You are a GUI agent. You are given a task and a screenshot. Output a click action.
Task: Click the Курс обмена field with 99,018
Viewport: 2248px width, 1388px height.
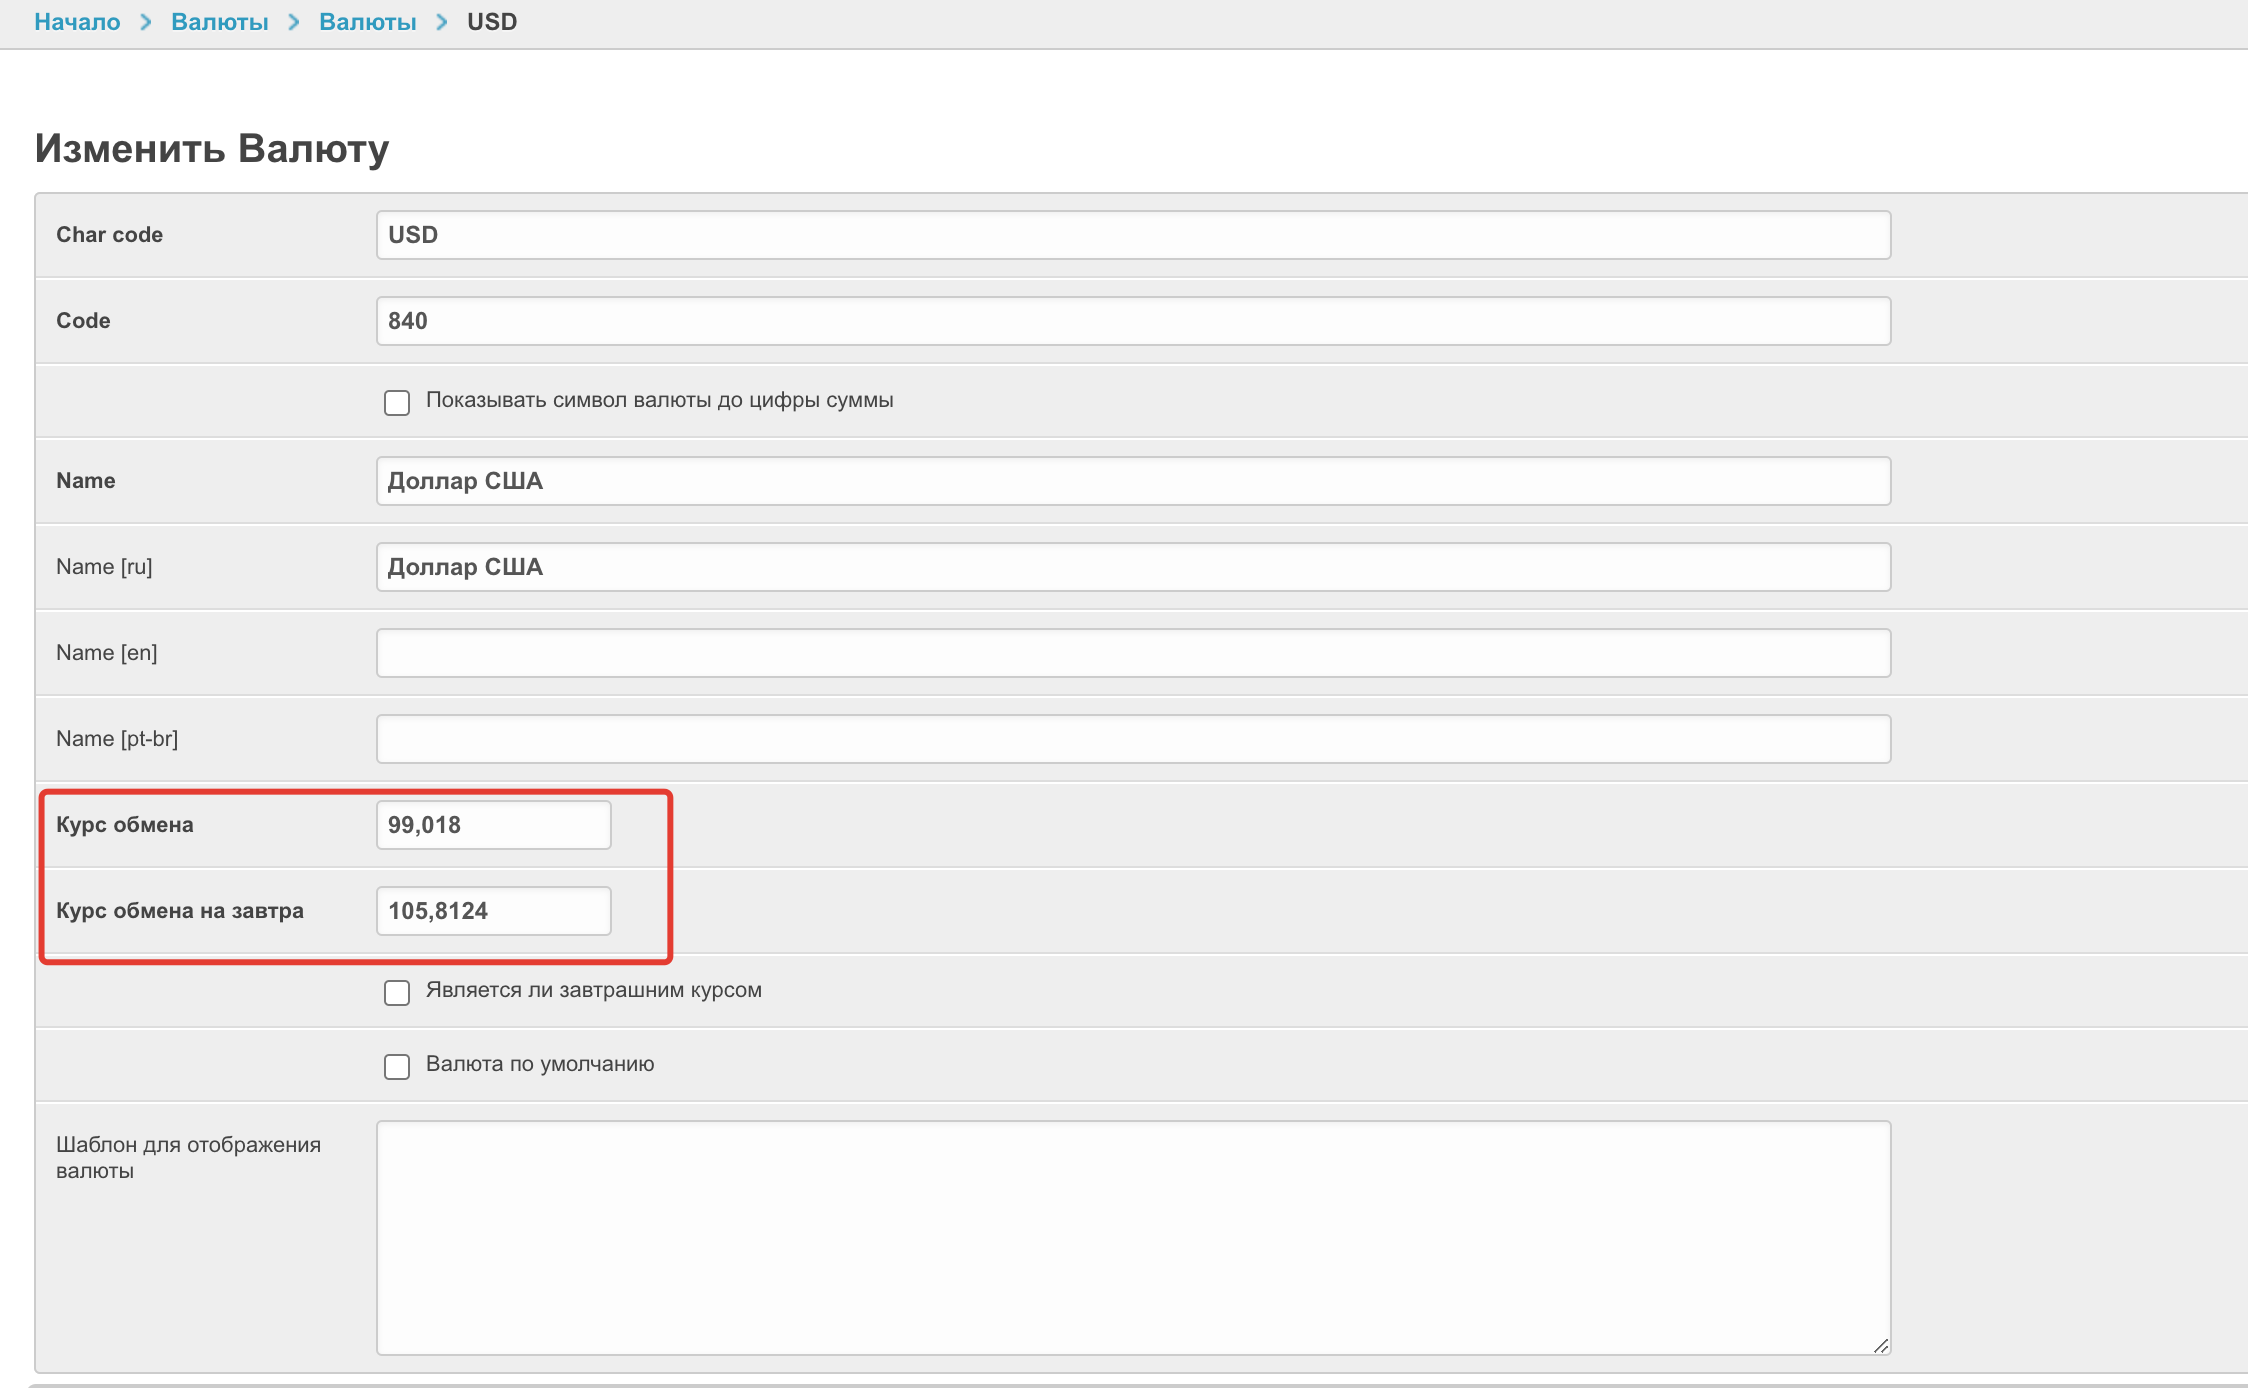pyautogui.click(x=493, y=825)
